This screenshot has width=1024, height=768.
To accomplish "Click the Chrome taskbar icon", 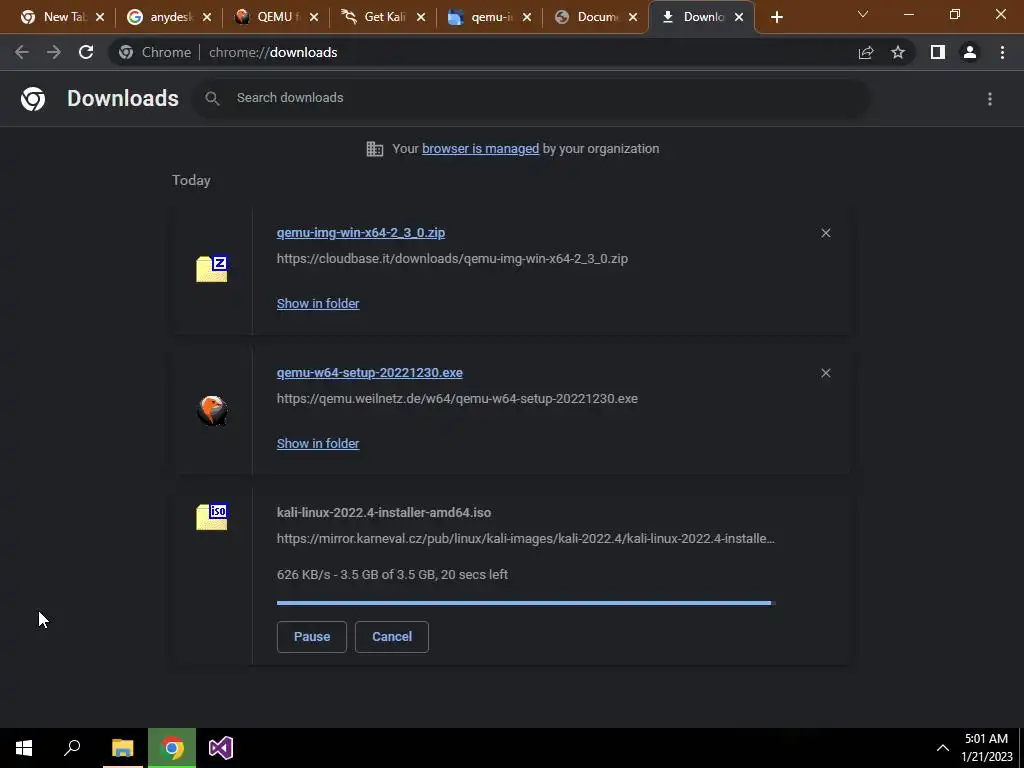I will point(172,748).
